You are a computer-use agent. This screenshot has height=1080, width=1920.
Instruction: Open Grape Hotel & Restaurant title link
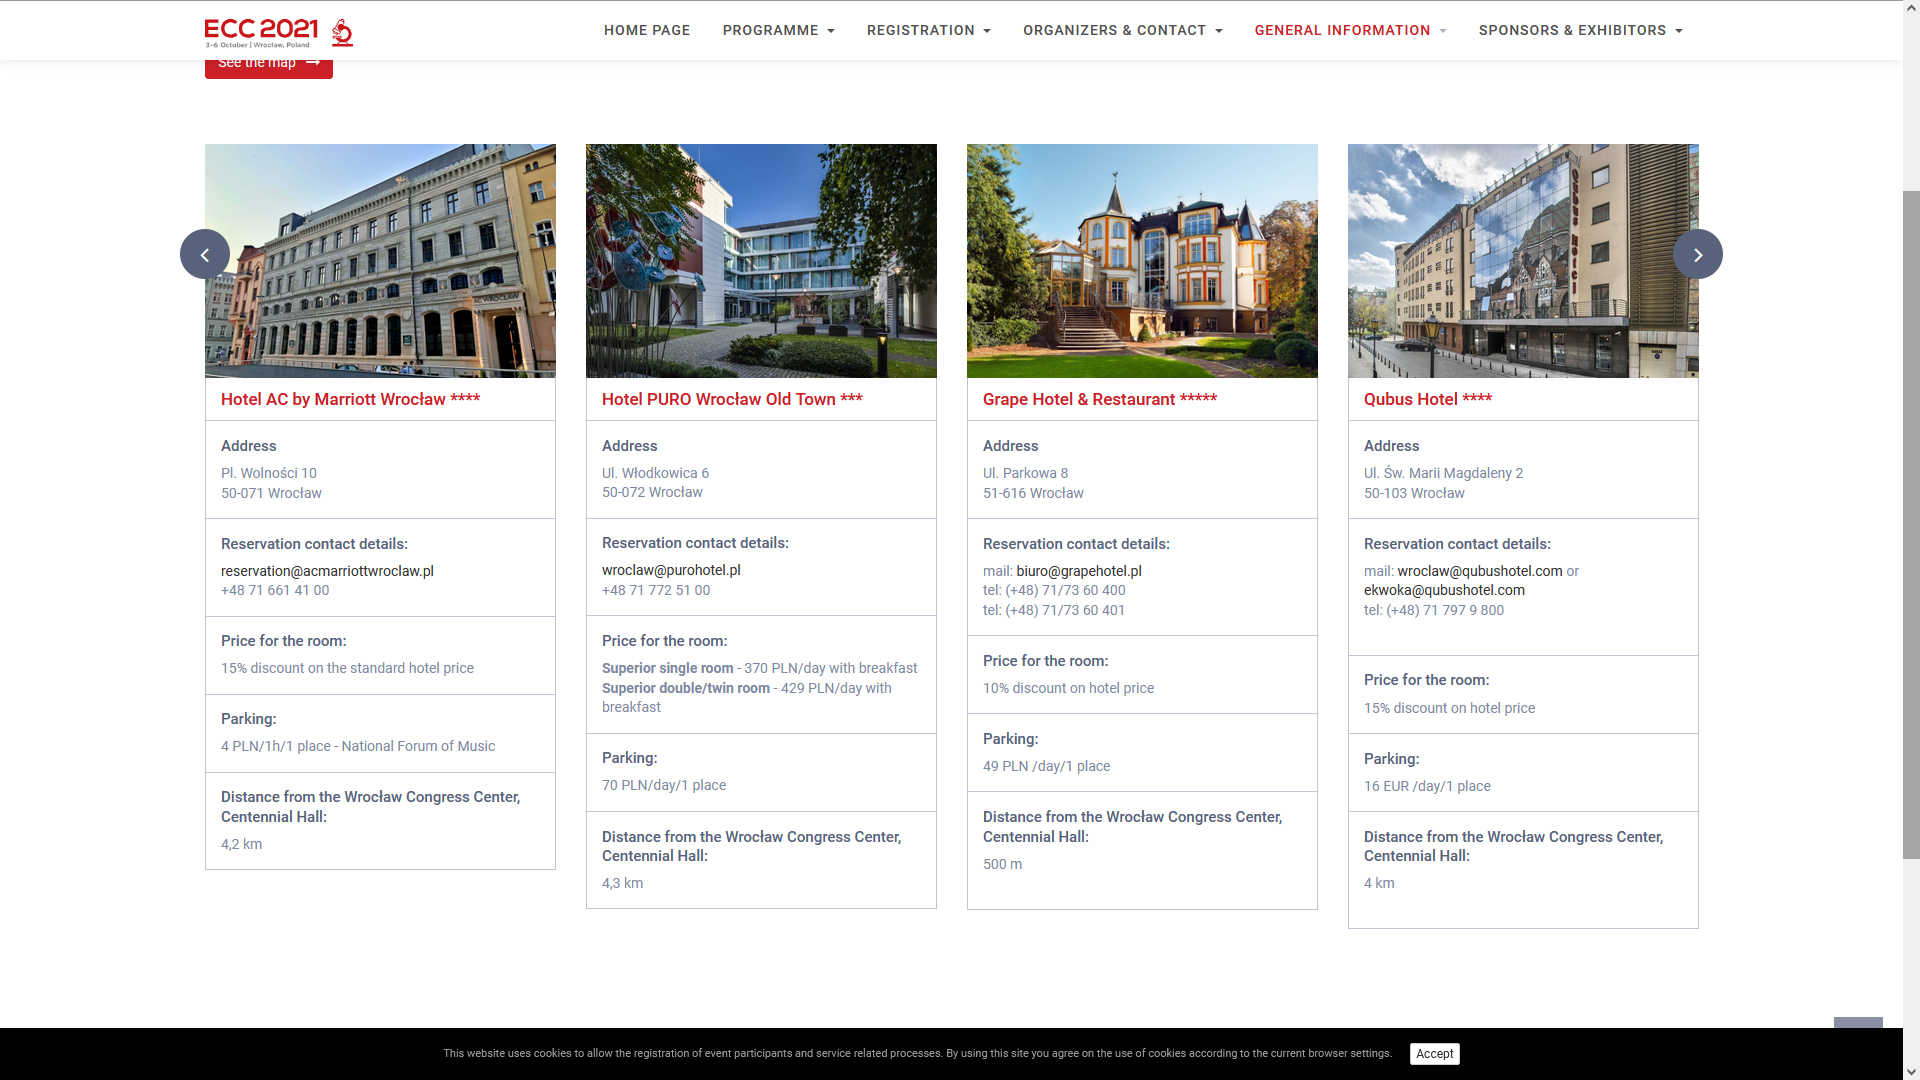[x=1099, y=399]
